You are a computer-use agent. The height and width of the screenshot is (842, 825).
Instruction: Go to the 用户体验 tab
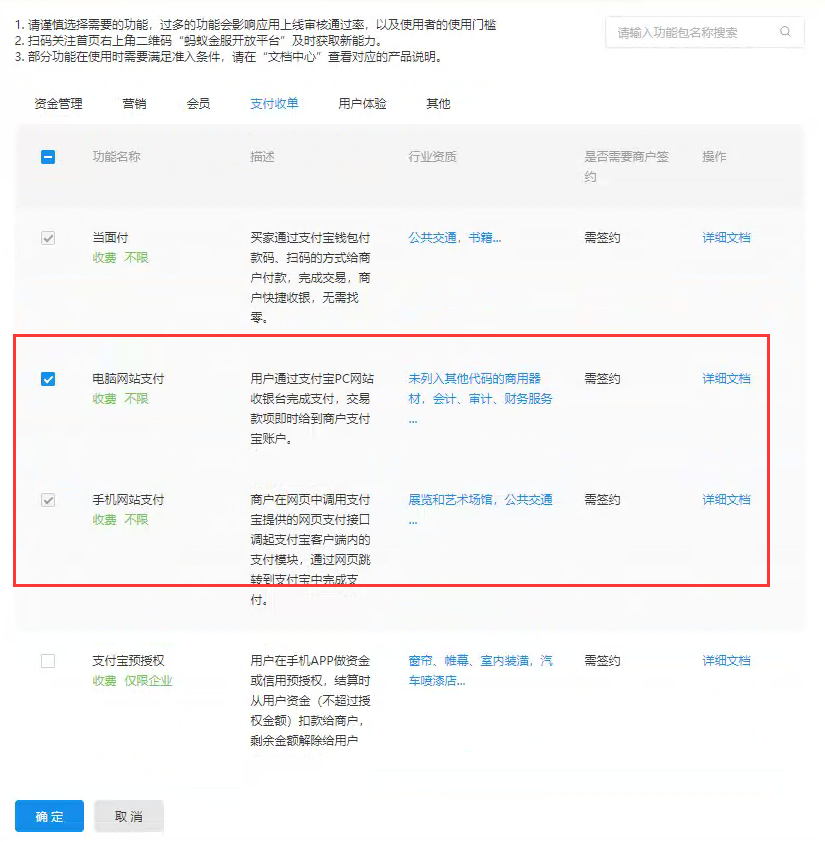pyautogui.click(x=362, y=104)
